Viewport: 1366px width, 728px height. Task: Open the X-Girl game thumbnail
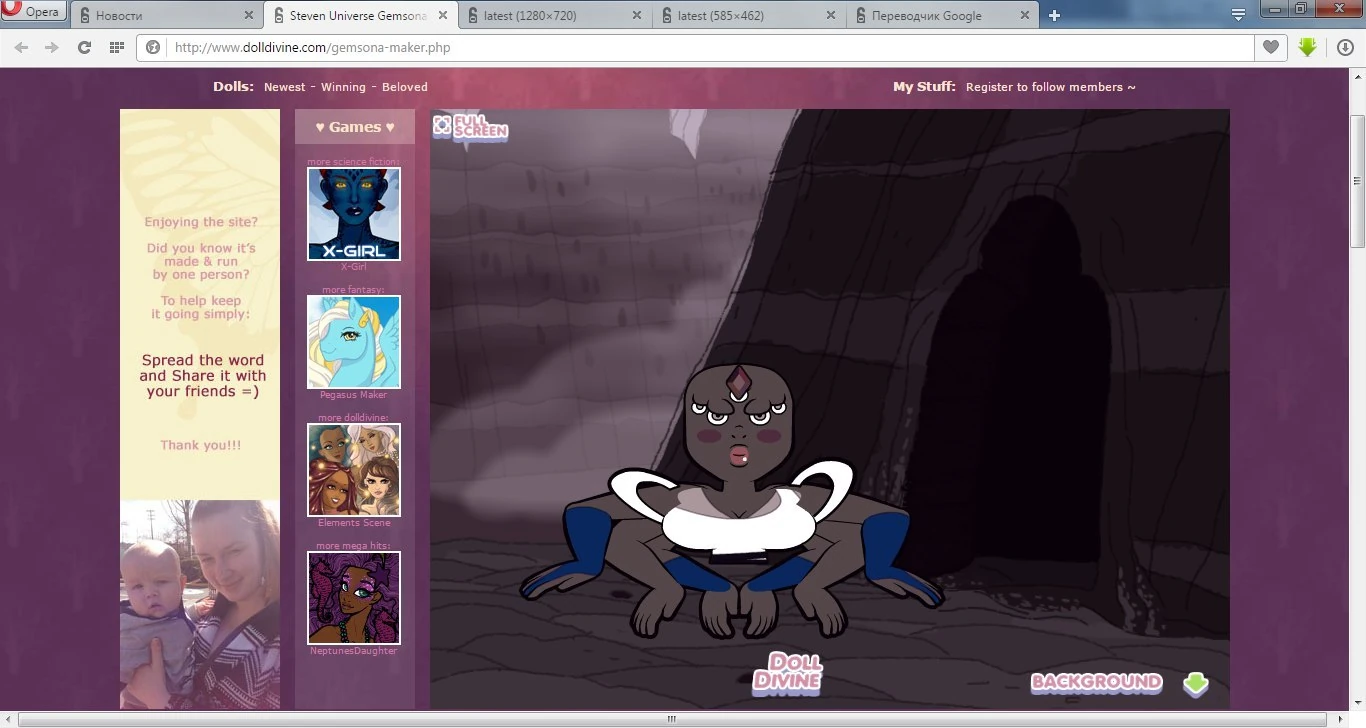354,214
